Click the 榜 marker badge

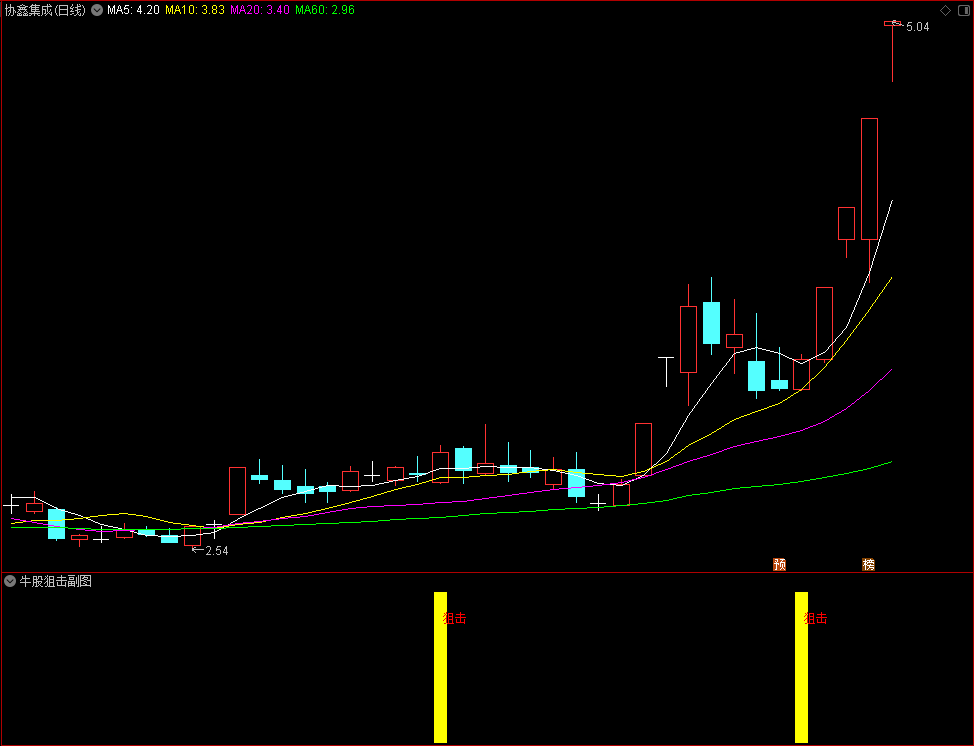pyautogui.click(x=868, y=564)
